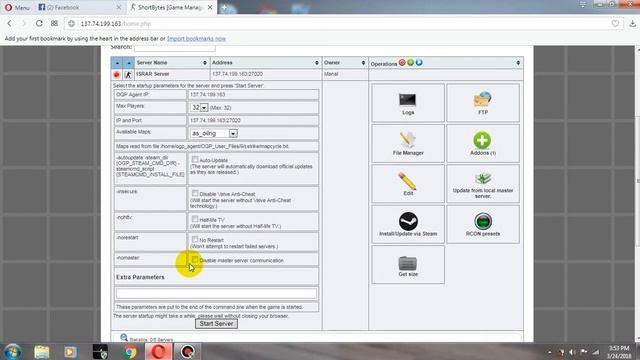Reload the page with refresh icon

coord(39,24)
